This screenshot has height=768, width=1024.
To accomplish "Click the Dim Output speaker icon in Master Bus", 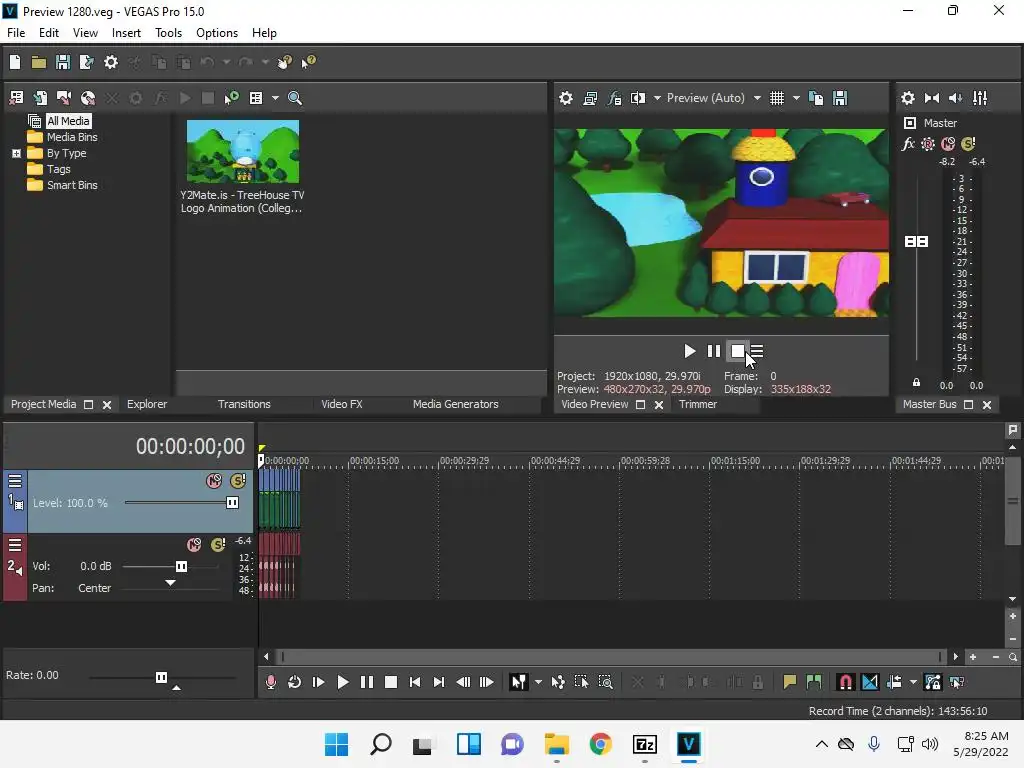I will click(955, 98).
